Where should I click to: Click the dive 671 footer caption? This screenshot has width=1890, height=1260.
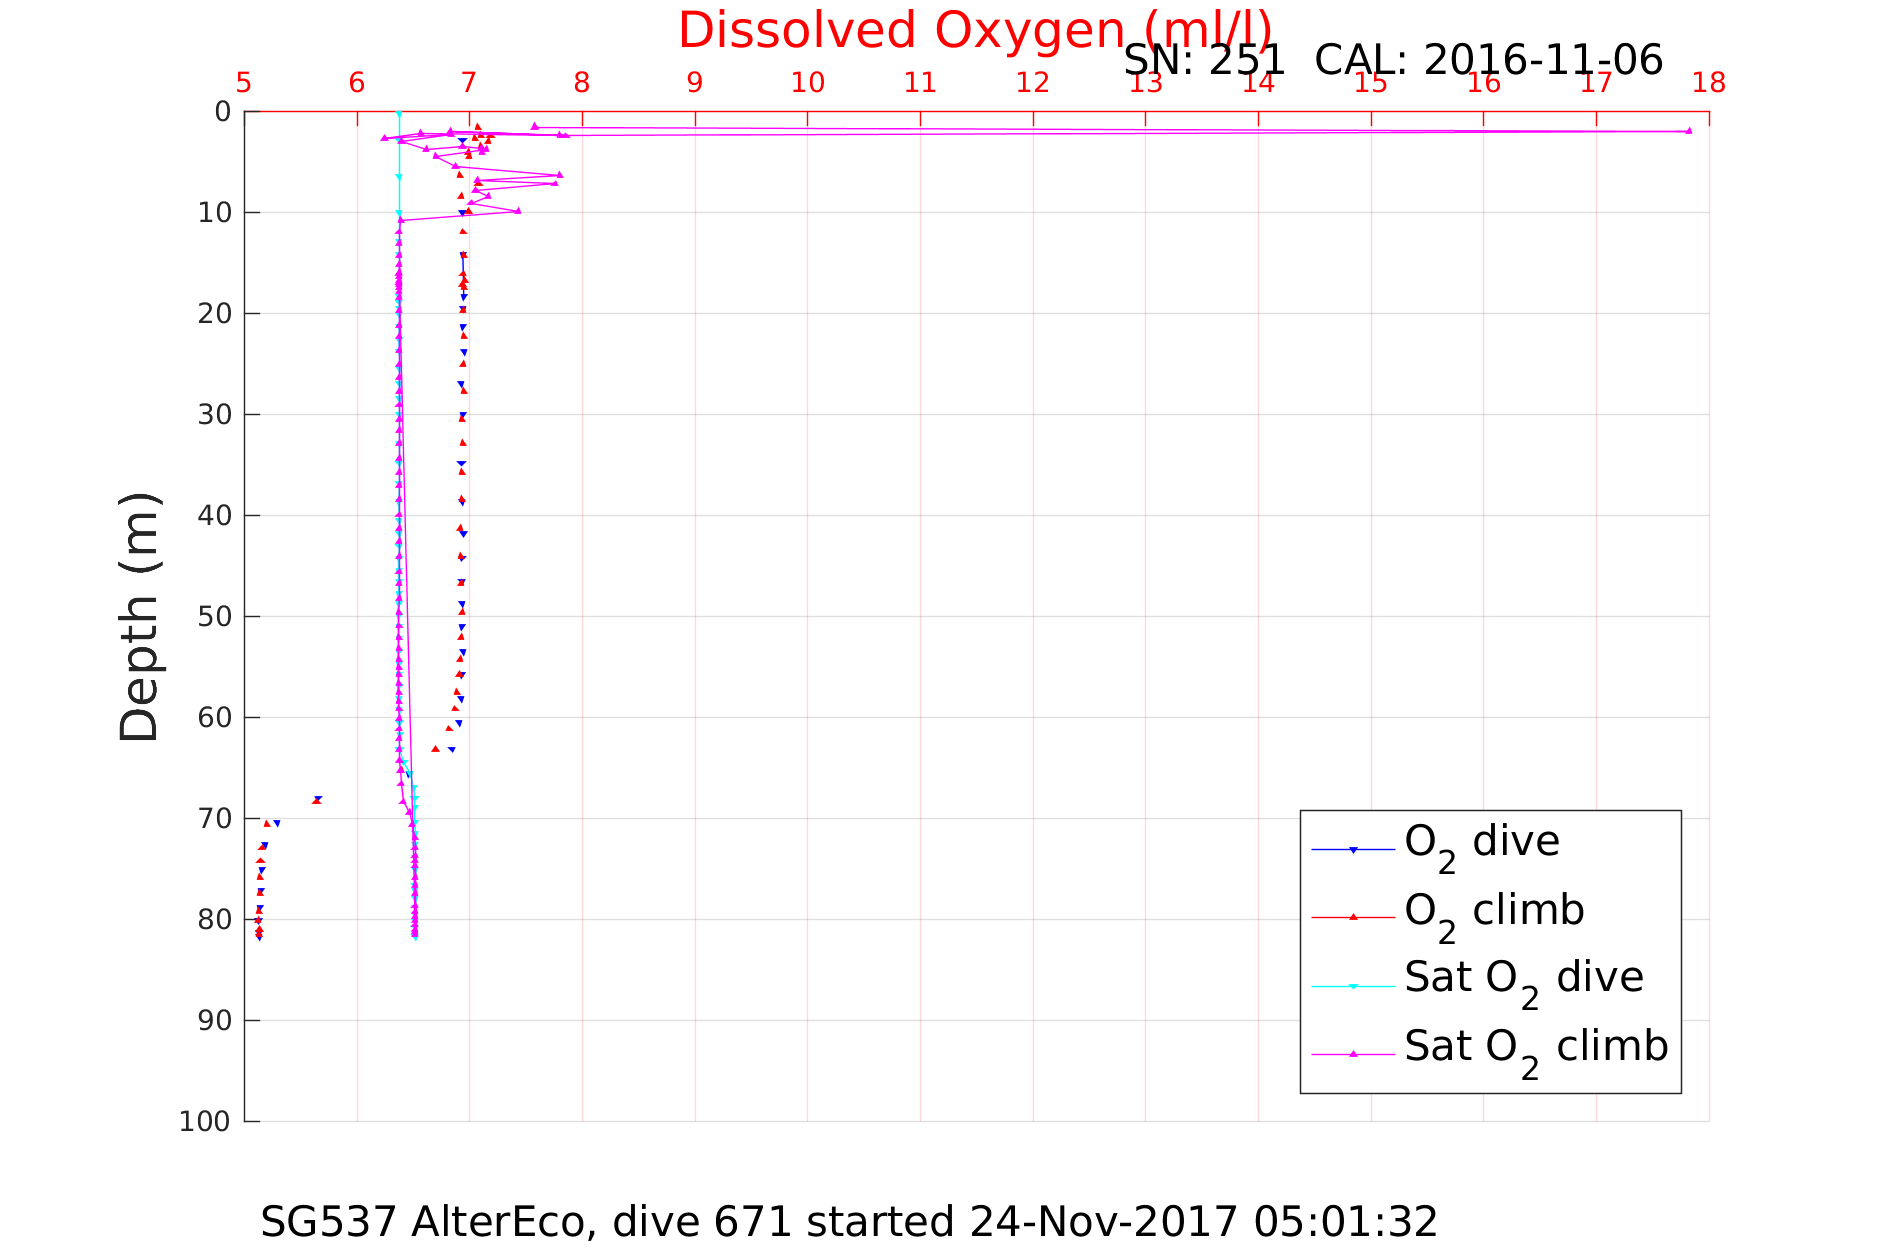[849, 1222]
